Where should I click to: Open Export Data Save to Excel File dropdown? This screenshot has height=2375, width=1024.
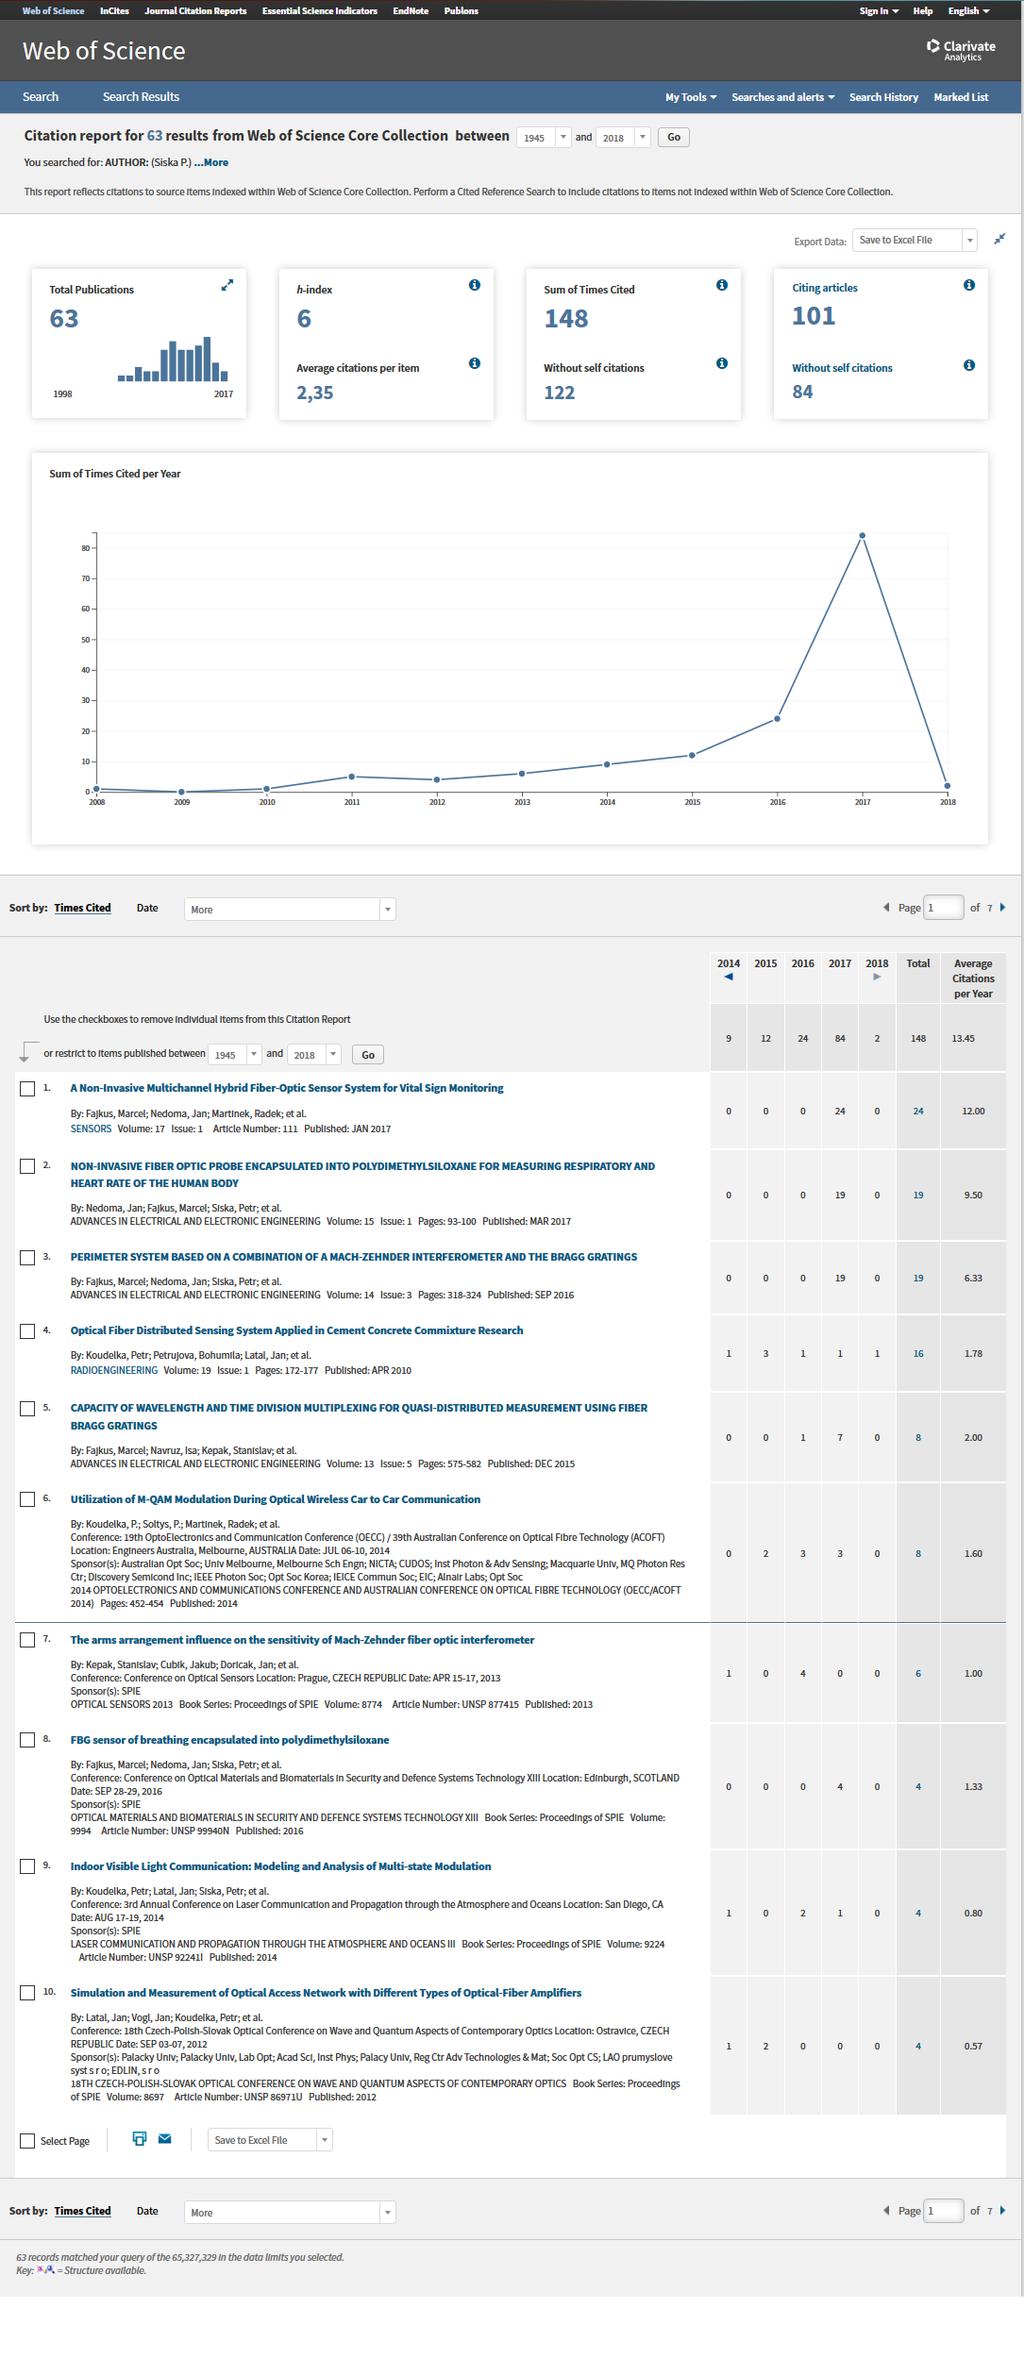pos(914,240)
